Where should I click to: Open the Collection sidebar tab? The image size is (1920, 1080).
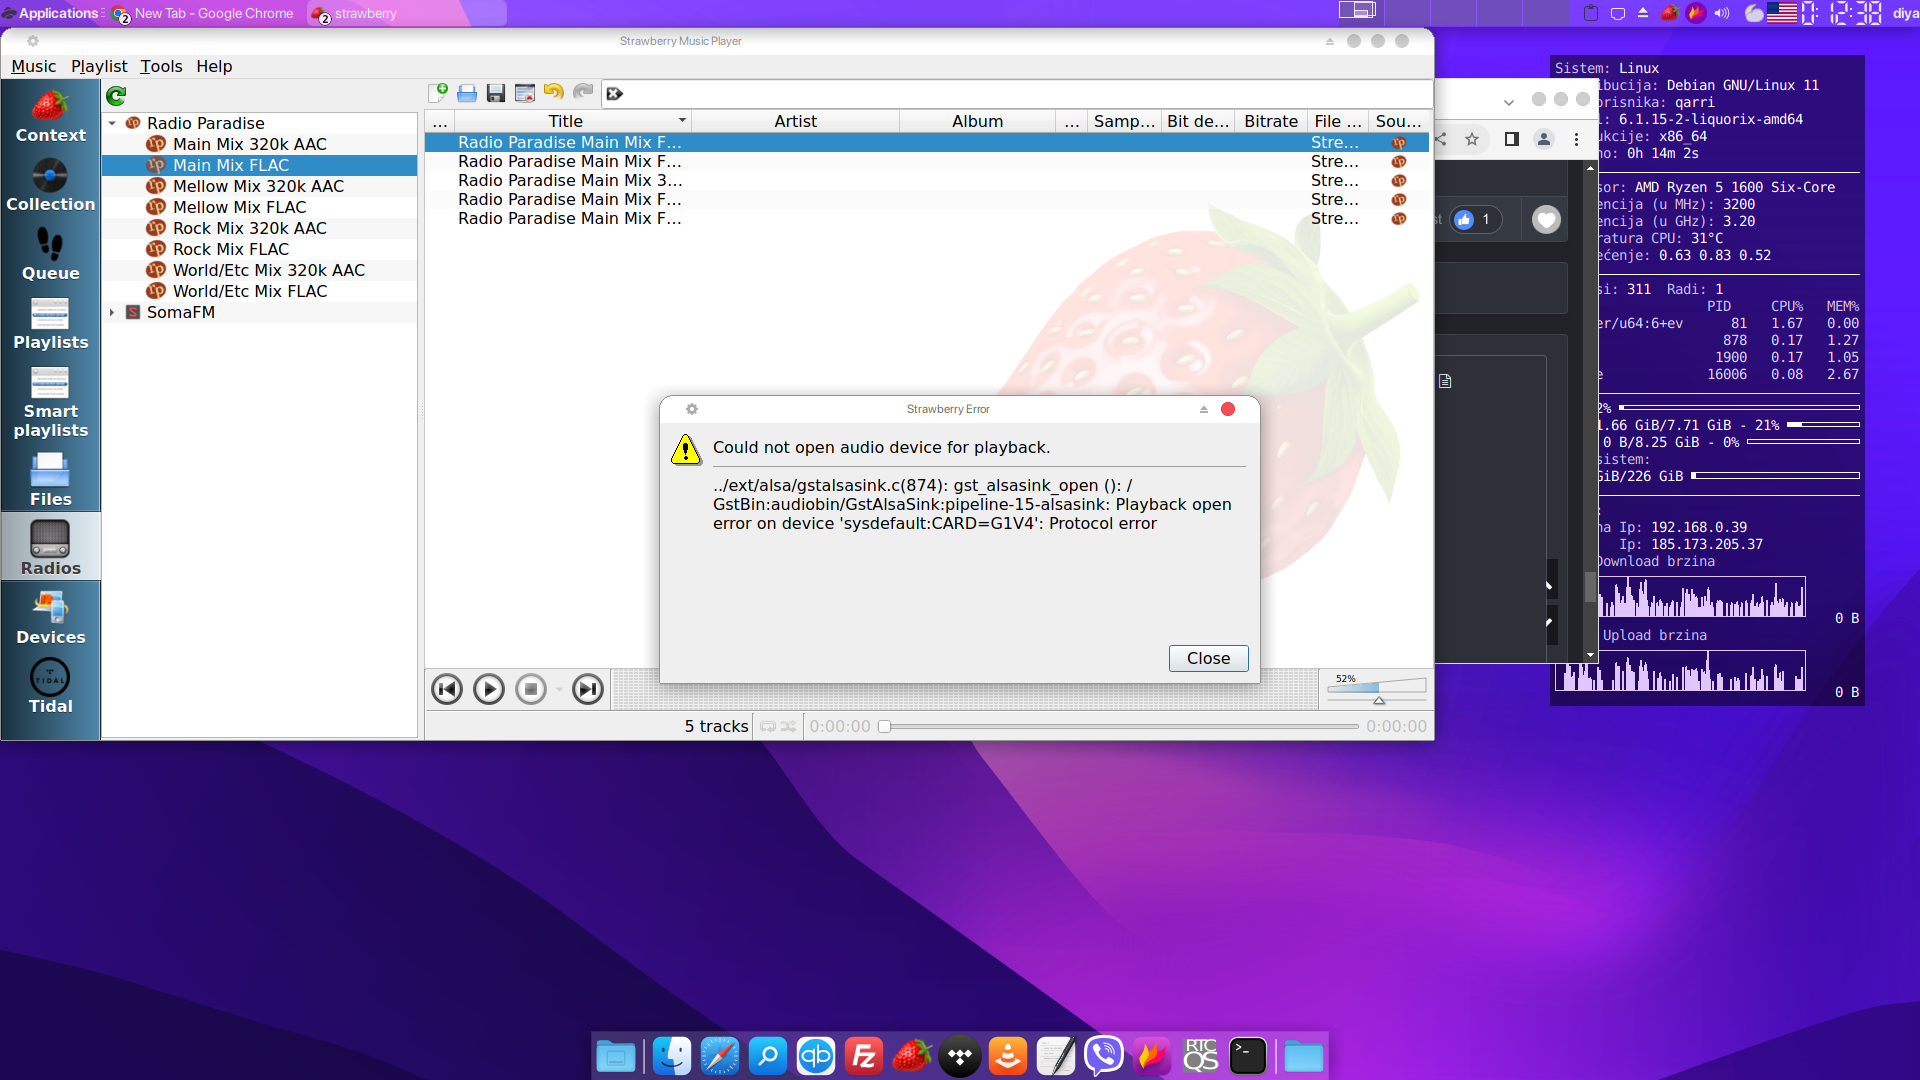coord(50,186)
